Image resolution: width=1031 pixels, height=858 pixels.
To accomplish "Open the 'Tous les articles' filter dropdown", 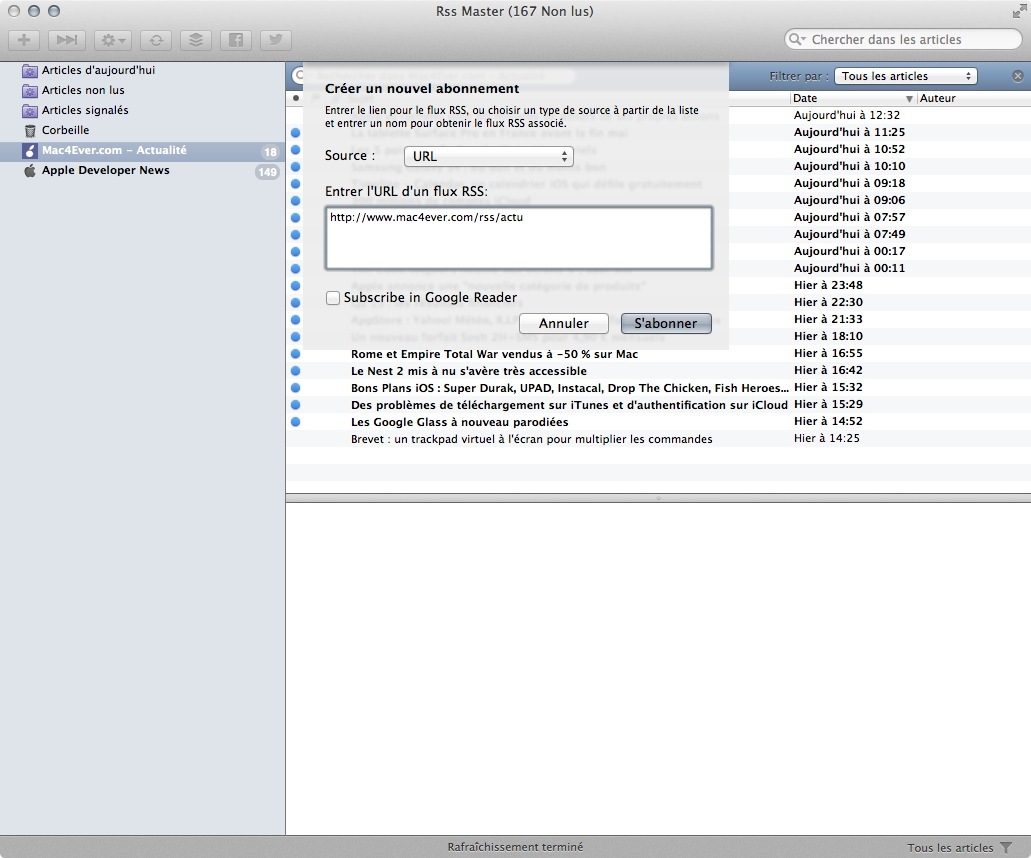I will (x=905, y=76).
